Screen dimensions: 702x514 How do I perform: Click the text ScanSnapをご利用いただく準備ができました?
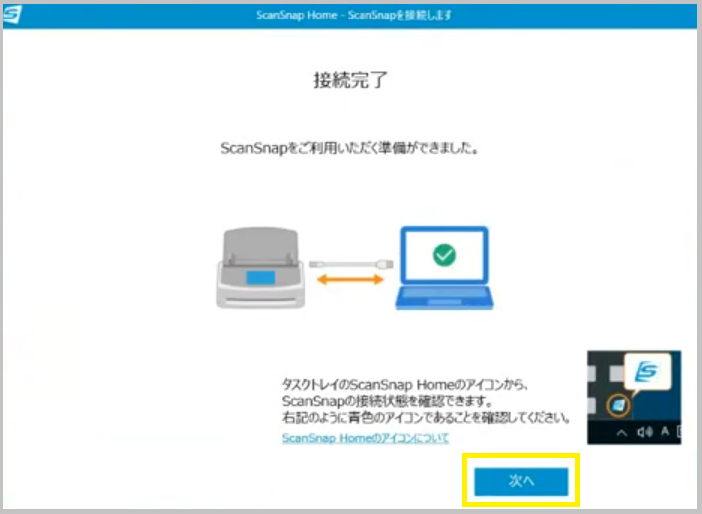click(349, 148)
